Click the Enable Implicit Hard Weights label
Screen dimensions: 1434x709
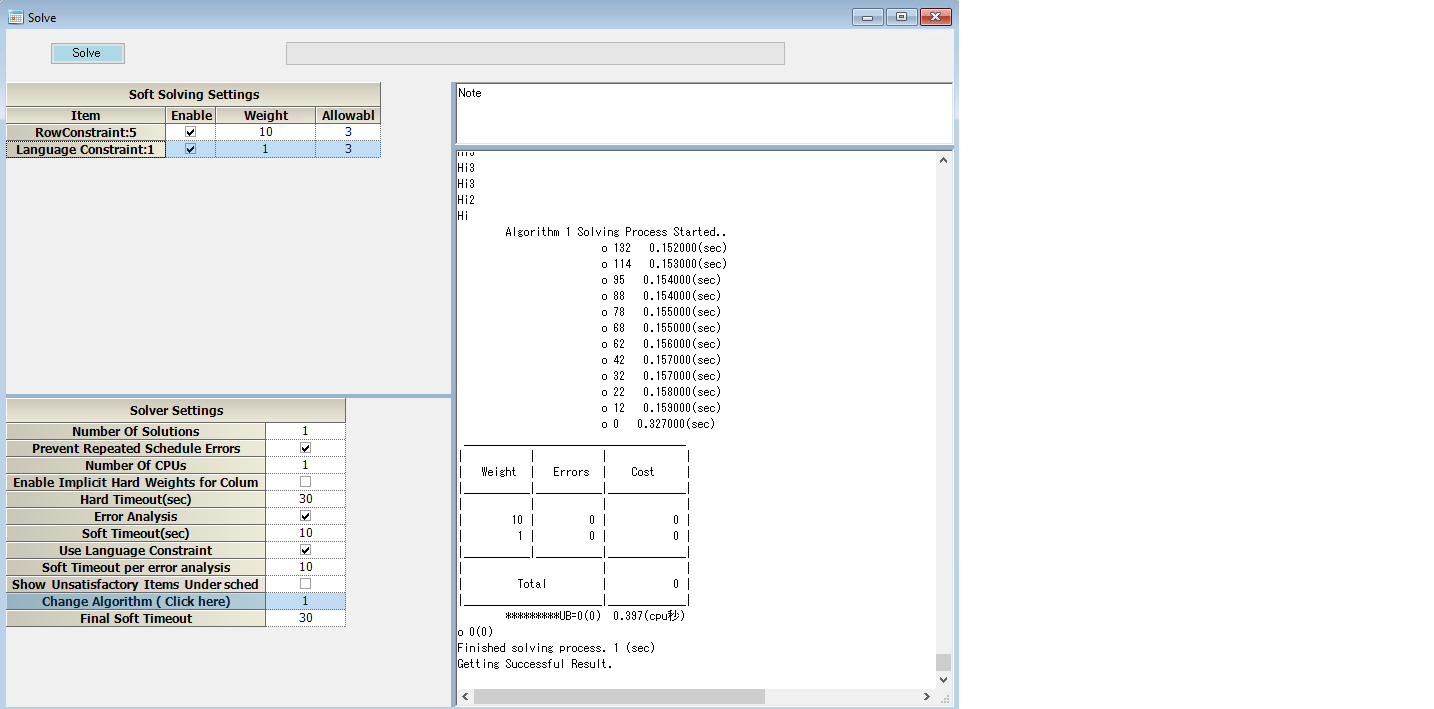coord(136,483)
